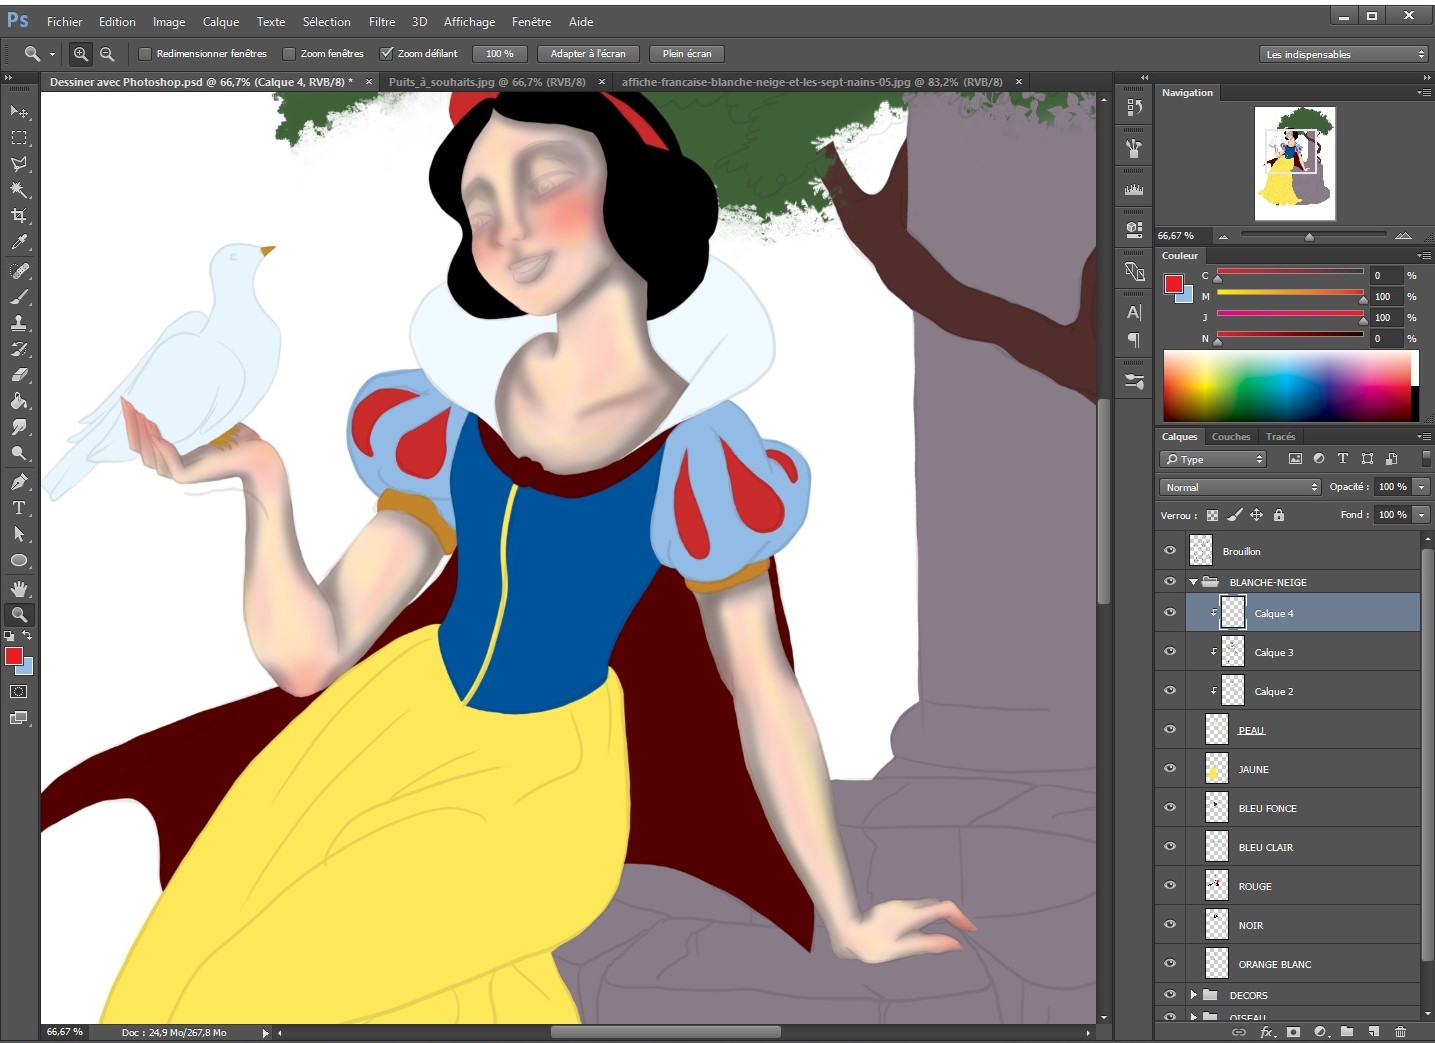Click the Navigation panel thumbnail preview

click(1295, 164)
